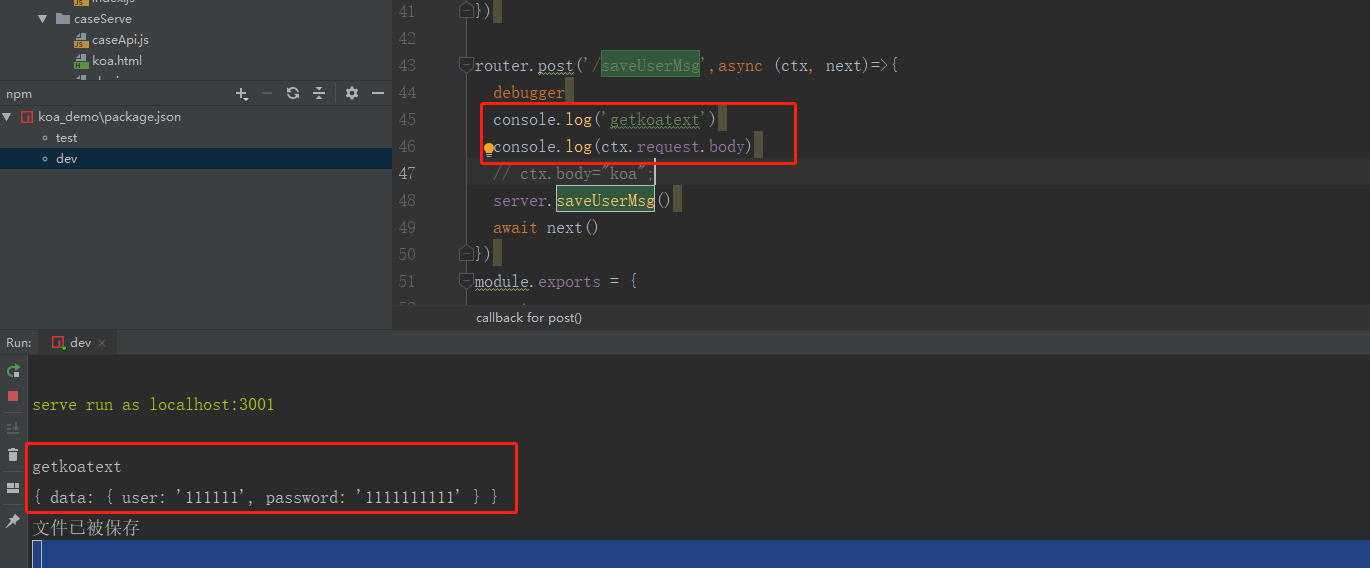The height and width of the screenshot is (568, 1370).
Task: Click the Run: panel label
Action: click(18, 342)
